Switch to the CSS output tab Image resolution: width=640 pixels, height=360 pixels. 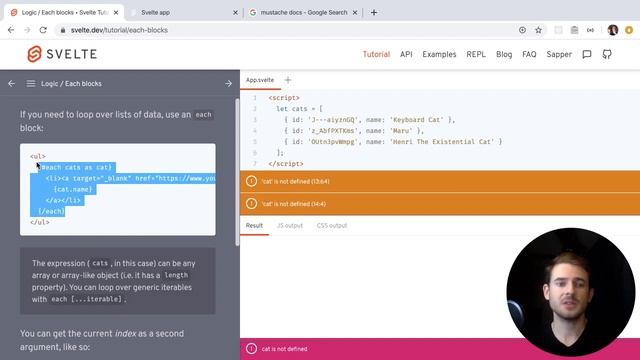coord(332,225)
